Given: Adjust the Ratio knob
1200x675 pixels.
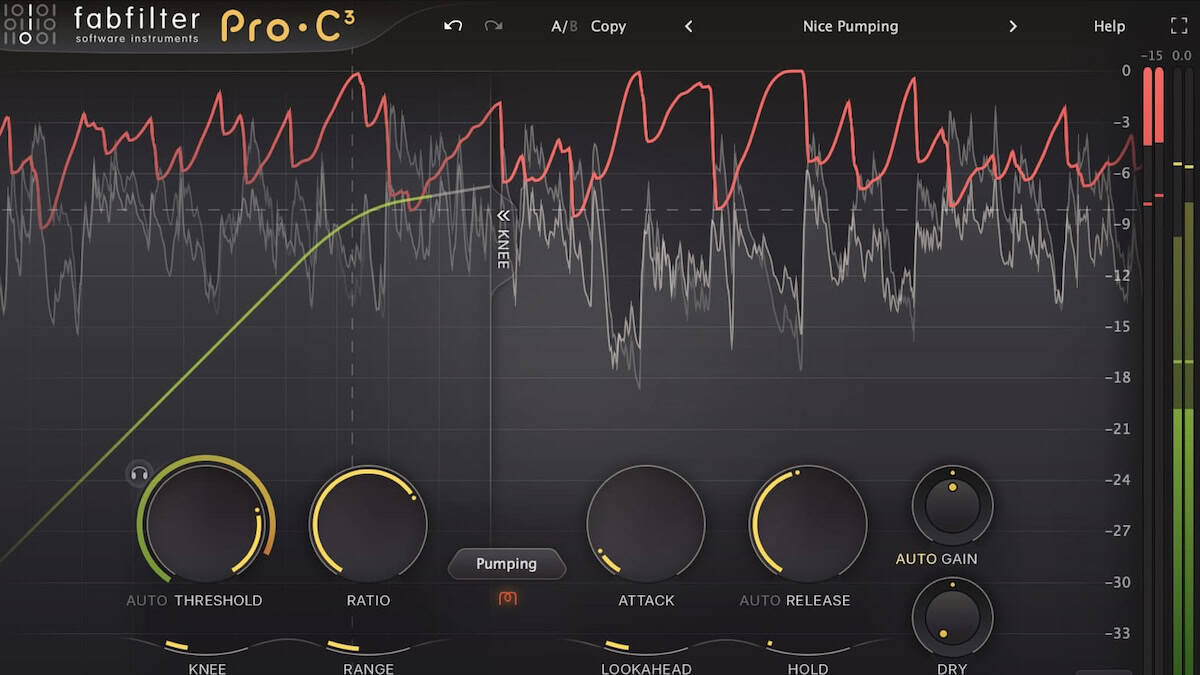Looking at the screenshot, I should 368,522.
